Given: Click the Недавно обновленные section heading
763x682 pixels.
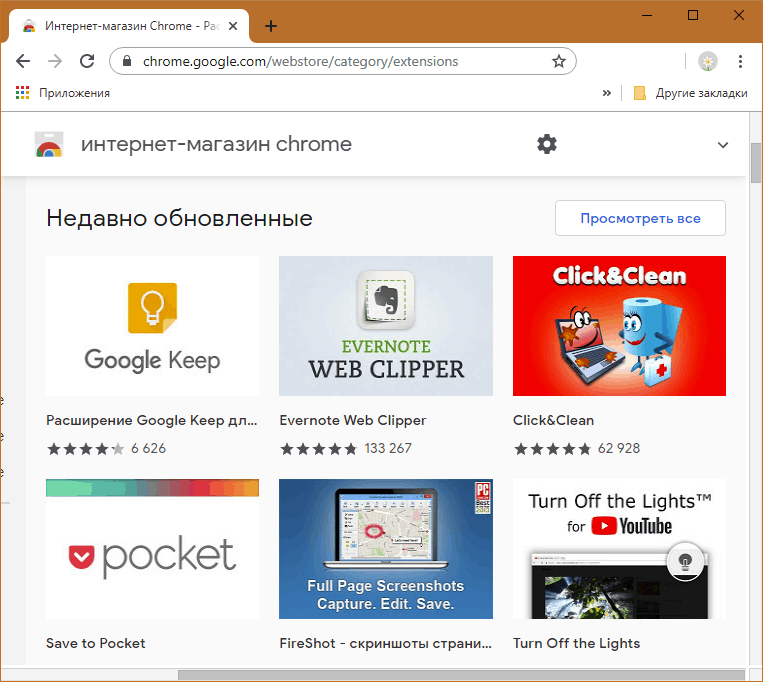Looking at the screenshot, I should (179, 218).
